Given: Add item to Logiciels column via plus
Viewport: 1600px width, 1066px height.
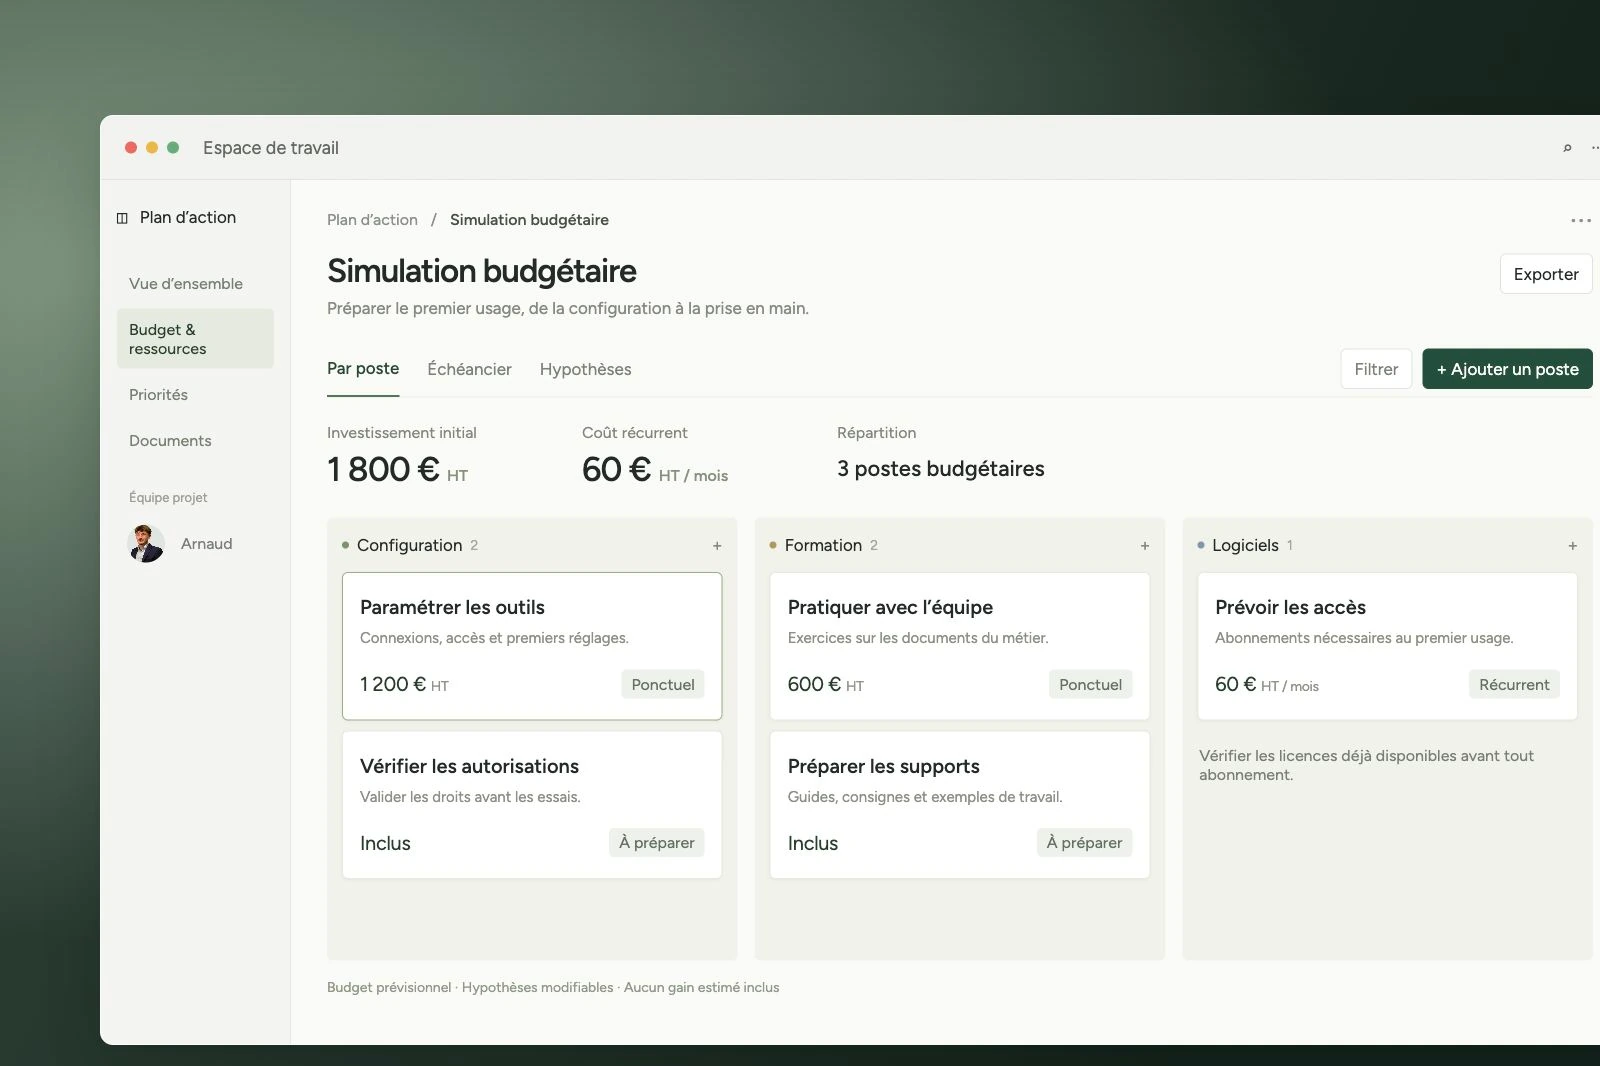Looking at the screenshot, I should pyautogui.click(x=1573, y=546).
